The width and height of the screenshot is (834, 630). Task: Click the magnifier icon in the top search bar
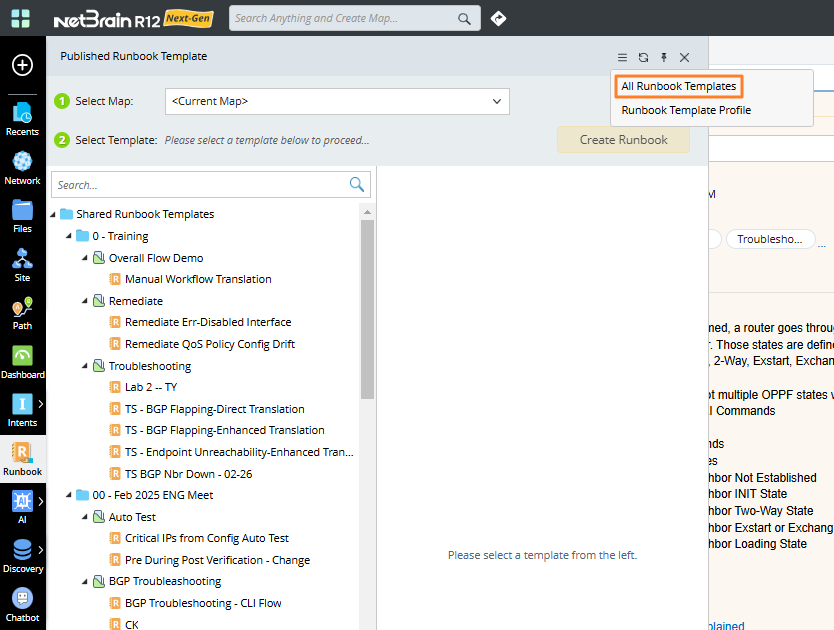(464, 19)
